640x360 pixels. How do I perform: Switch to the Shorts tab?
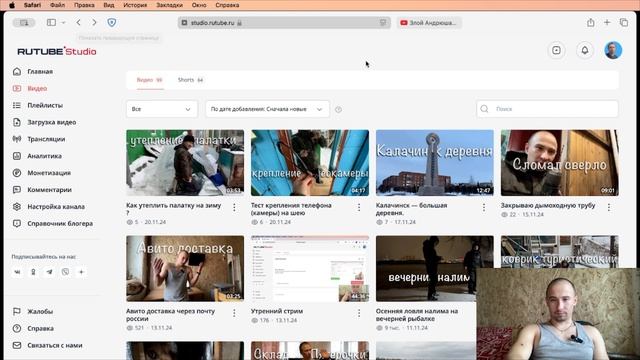click(190, 80)
